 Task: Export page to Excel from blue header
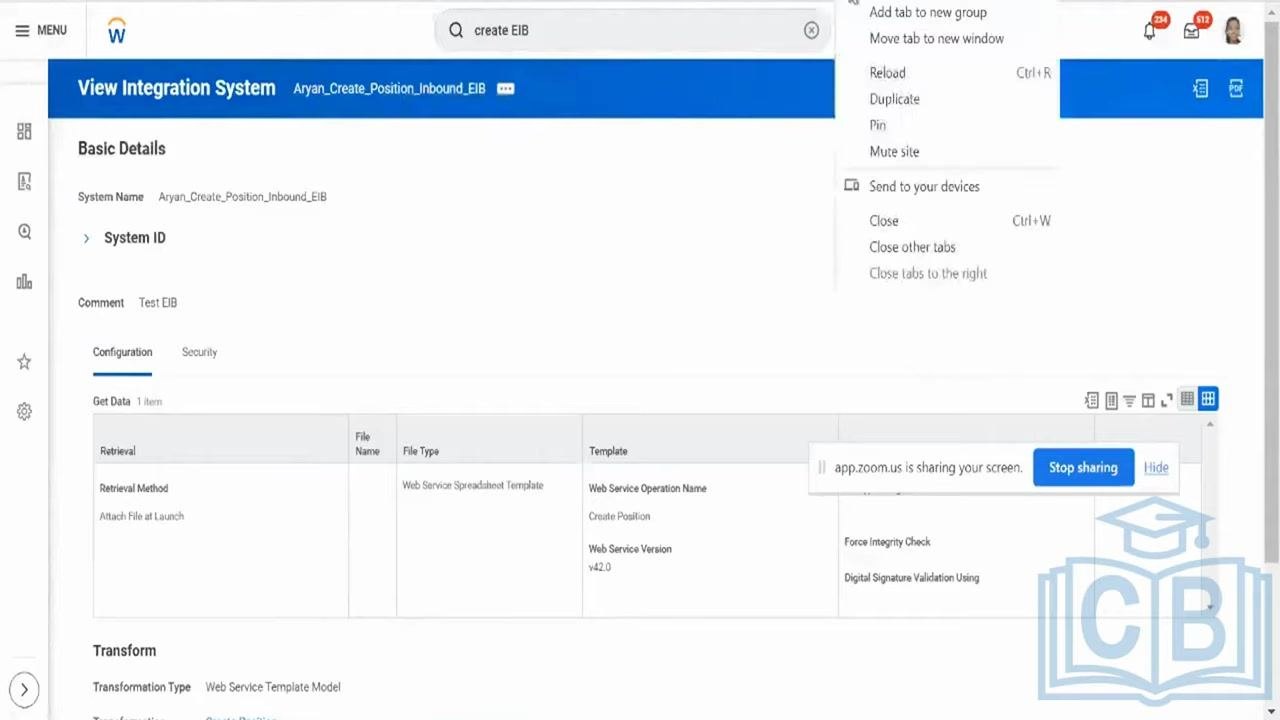tap(1200, 88)
